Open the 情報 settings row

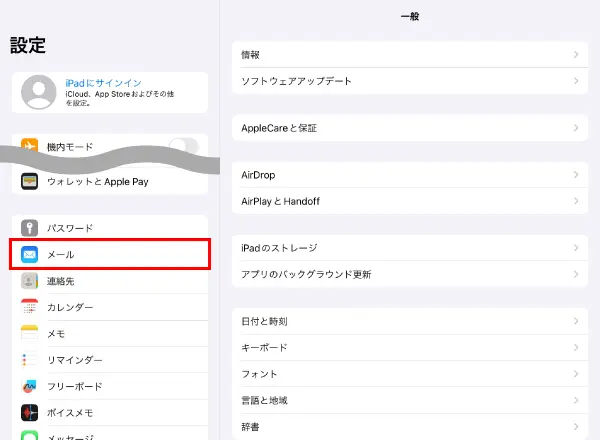[410, 55]
